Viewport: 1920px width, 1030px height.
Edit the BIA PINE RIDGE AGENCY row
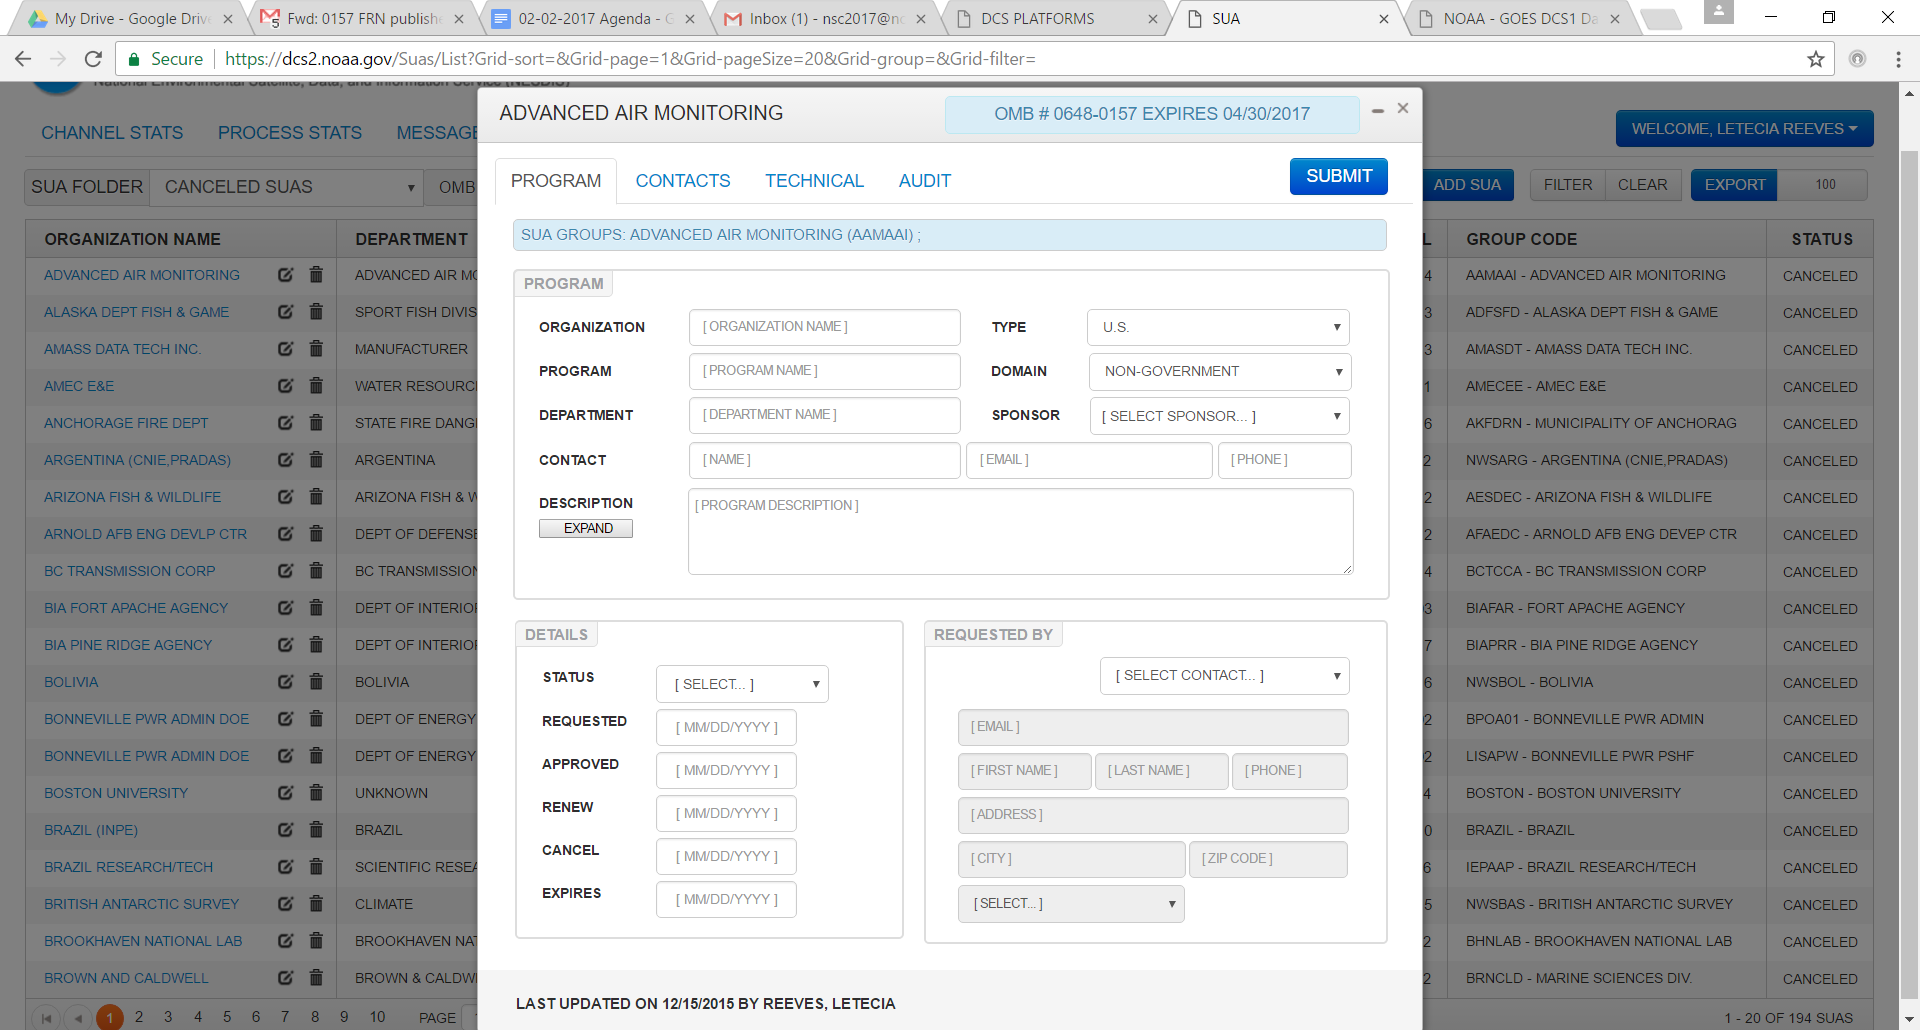(286, 645)
